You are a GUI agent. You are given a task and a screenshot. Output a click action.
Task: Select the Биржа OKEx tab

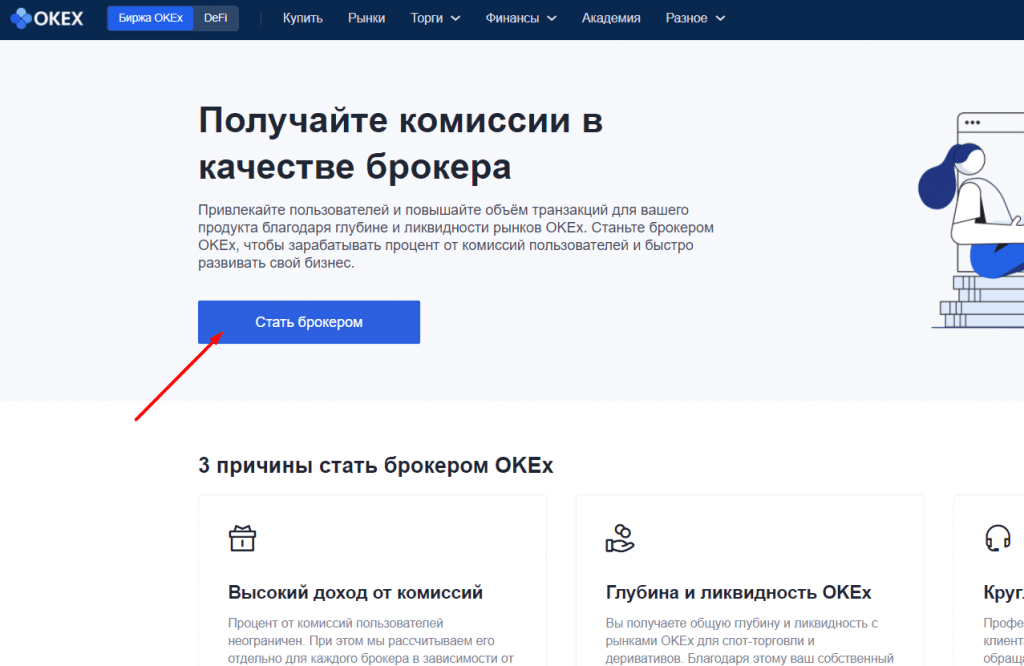click(x=150, y=18)
